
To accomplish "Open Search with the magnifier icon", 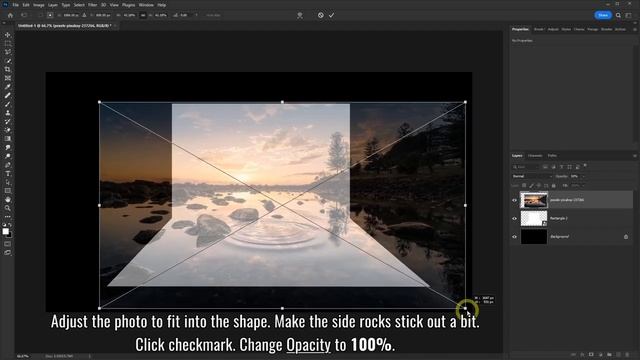I will 618,15.
